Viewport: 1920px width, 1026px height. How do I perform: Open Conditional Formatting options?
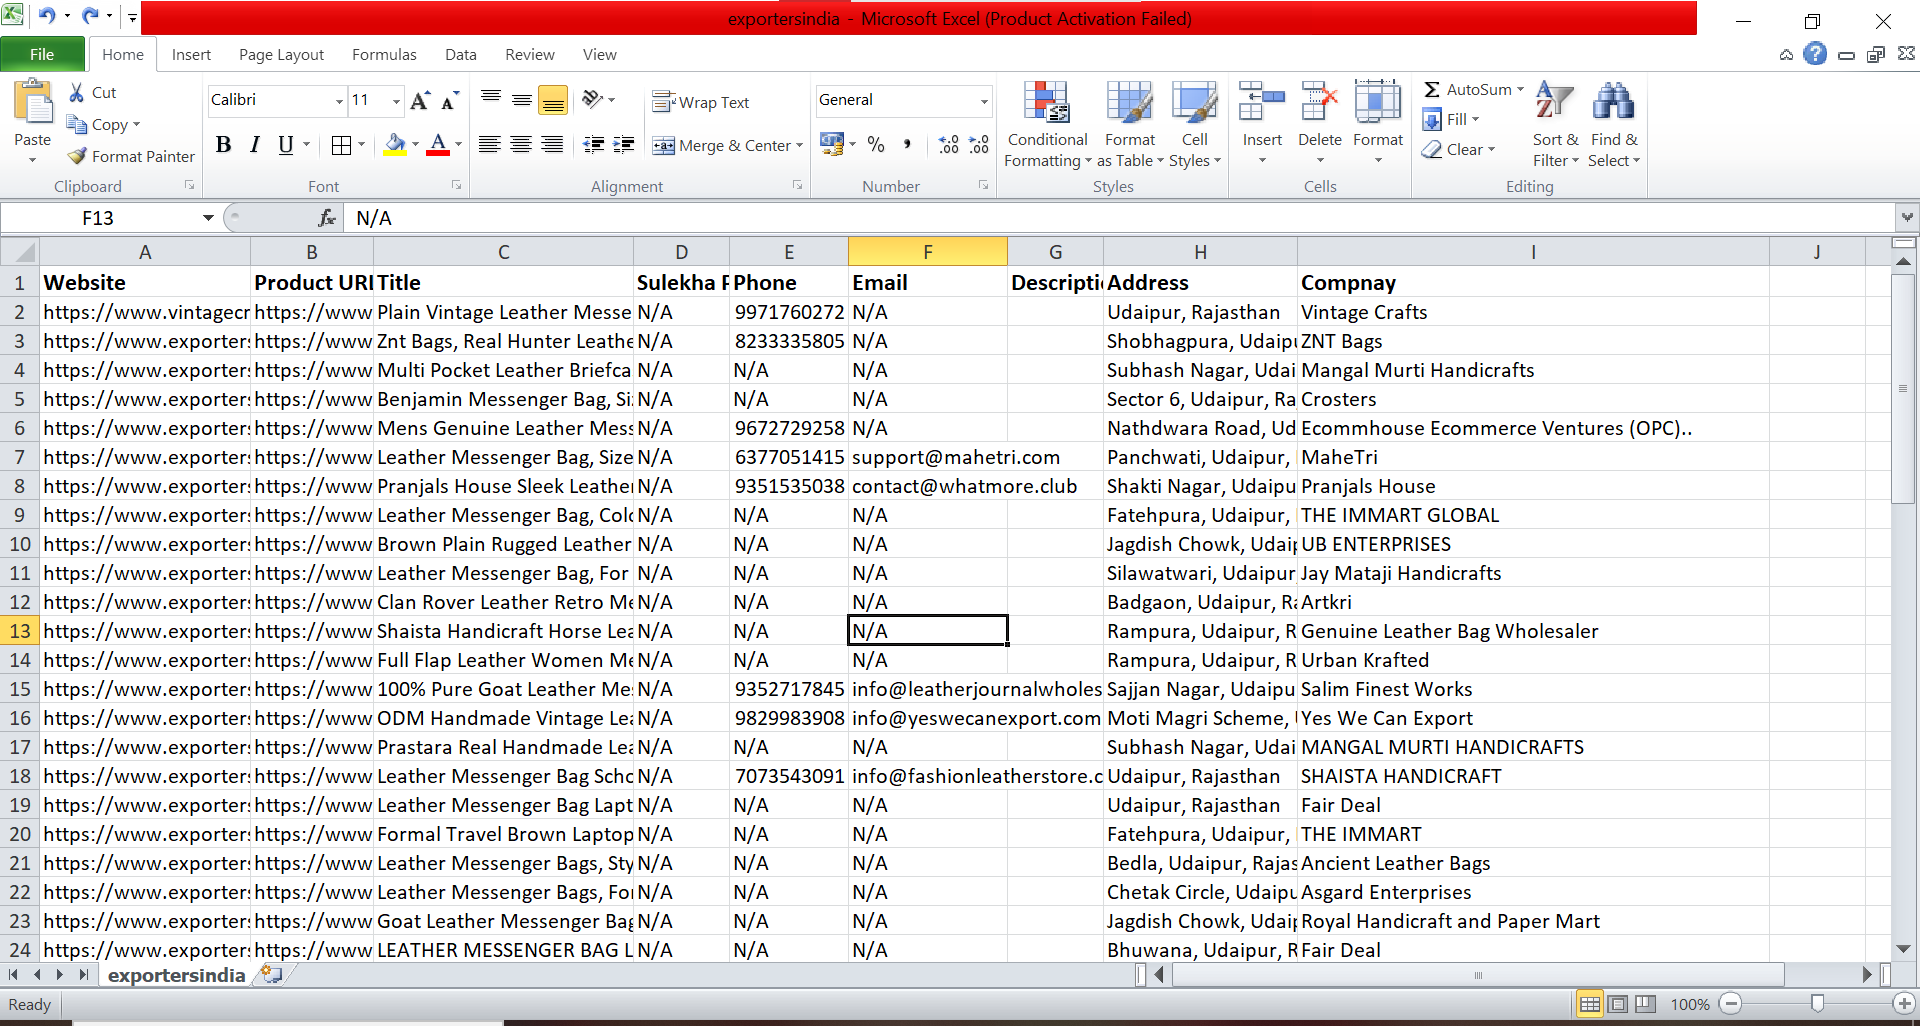[1046, 124]
